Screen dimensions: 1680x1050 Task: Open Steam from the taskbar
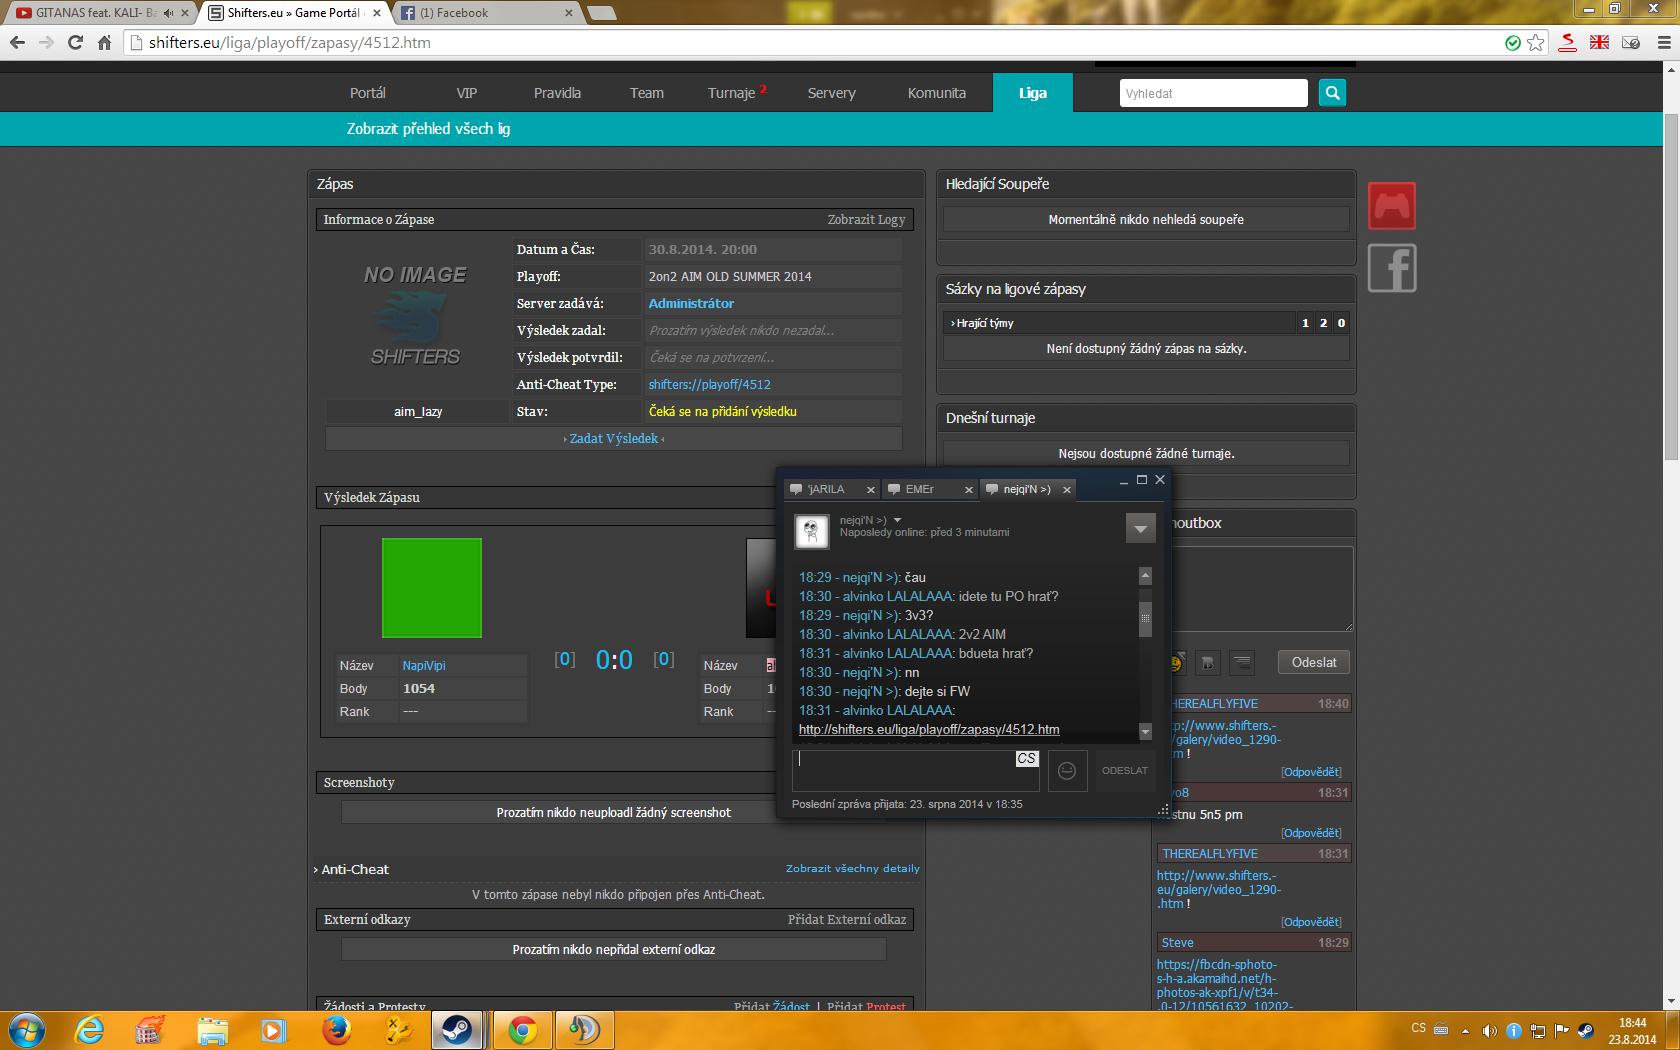(459, 1029)
